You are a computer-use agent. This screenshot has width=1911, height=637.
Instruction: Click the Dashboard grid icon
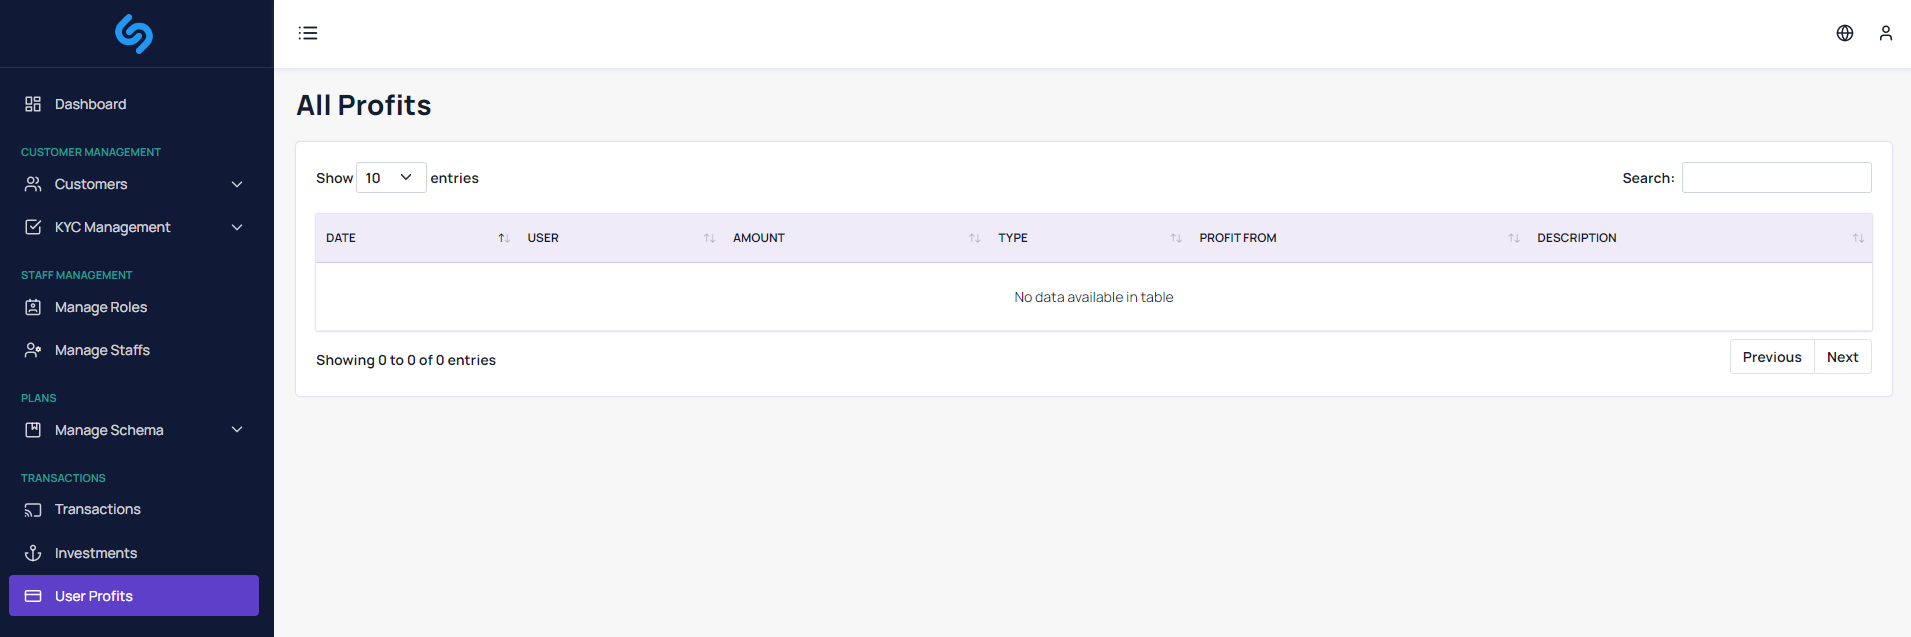click(x=33, y=104)
